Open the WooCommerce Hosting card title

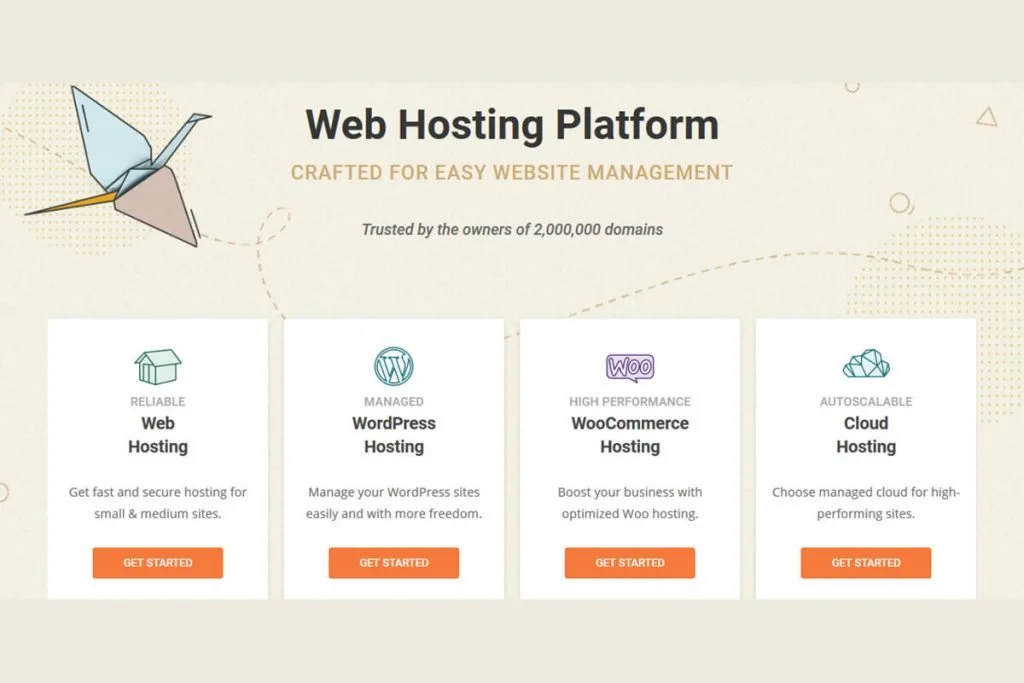tap(630, 435)
